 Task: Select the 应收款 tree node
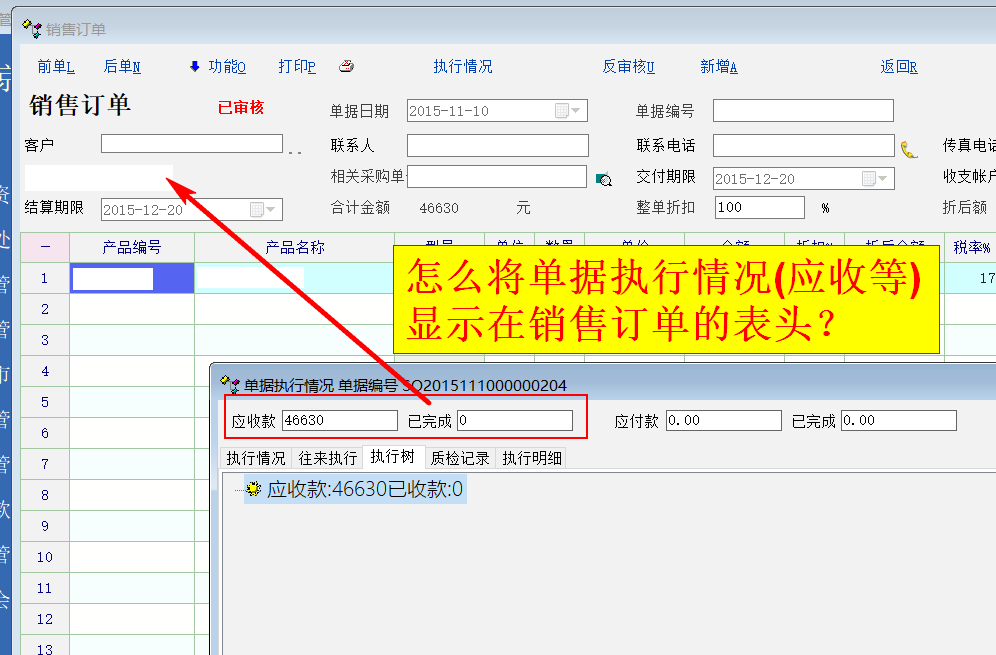[364, 490]
